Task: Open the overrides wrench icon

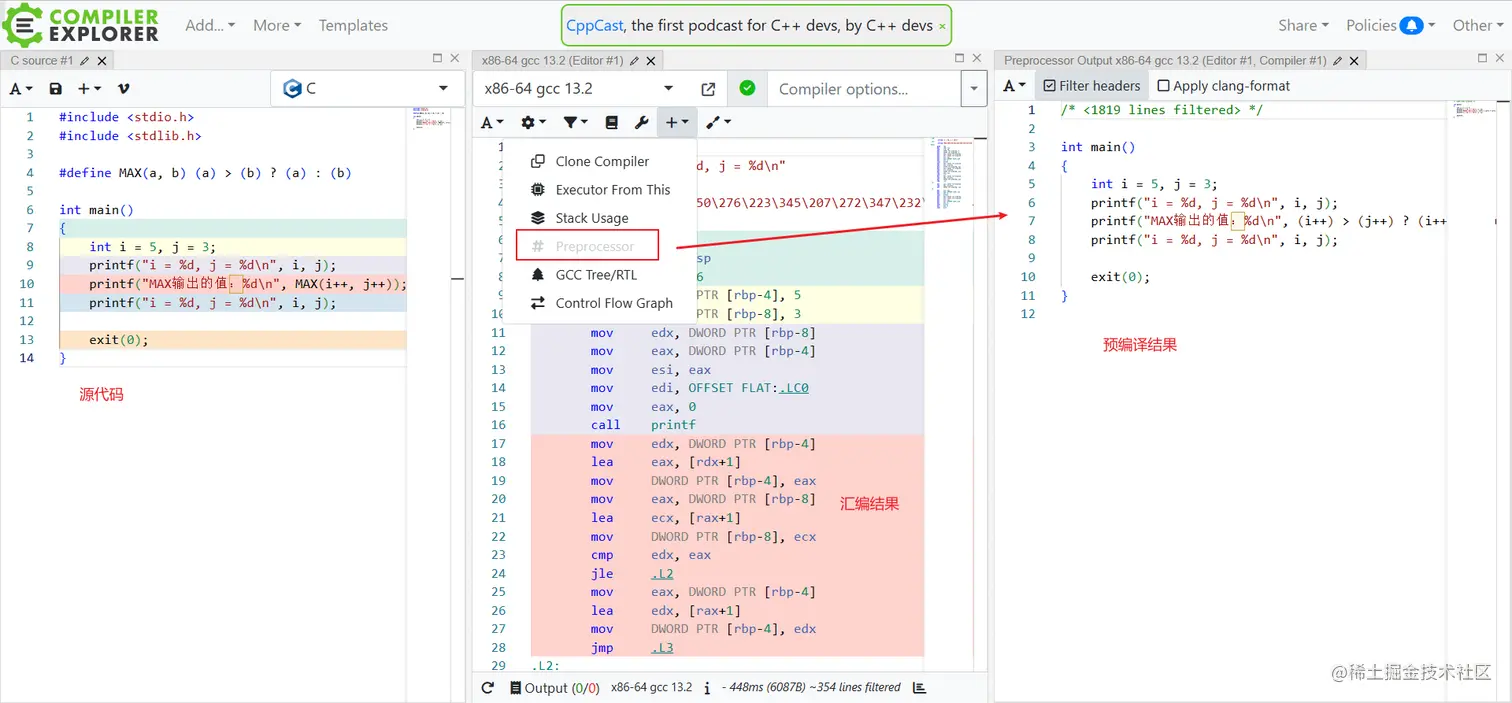Action: point(642,122)
